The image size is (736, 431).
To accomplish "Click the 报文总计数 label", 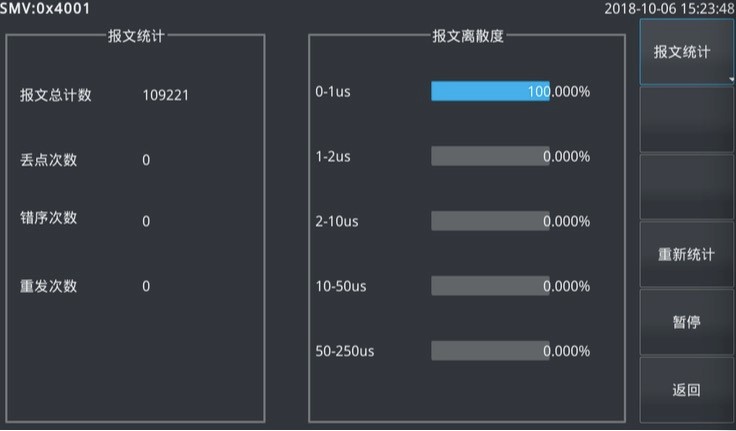I will [x=56, y=96].
